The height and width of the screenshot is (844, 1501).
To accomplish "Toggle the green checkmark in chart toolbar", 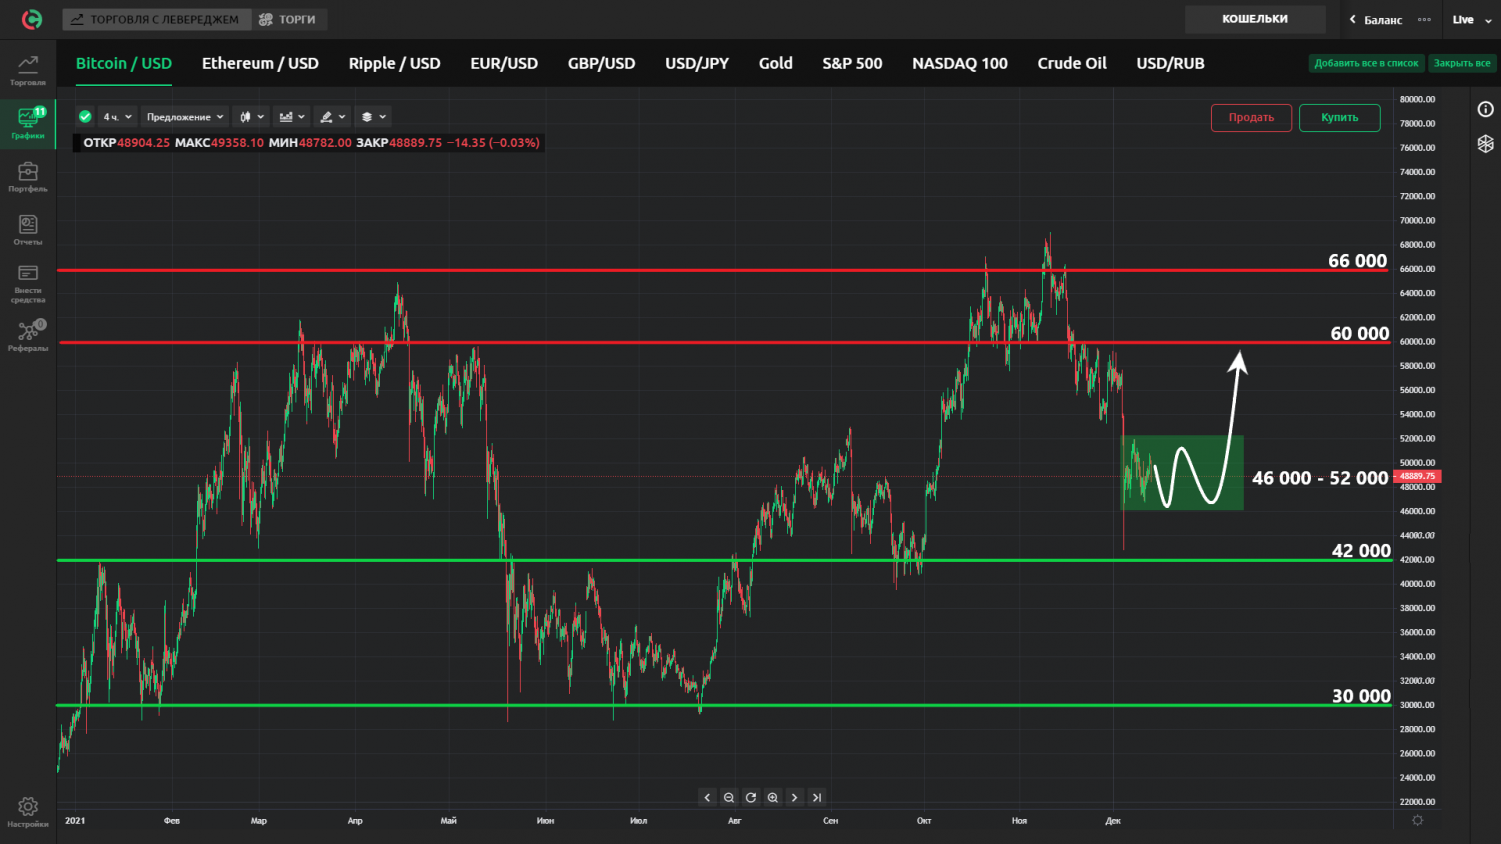I will [x=85, y=117].
